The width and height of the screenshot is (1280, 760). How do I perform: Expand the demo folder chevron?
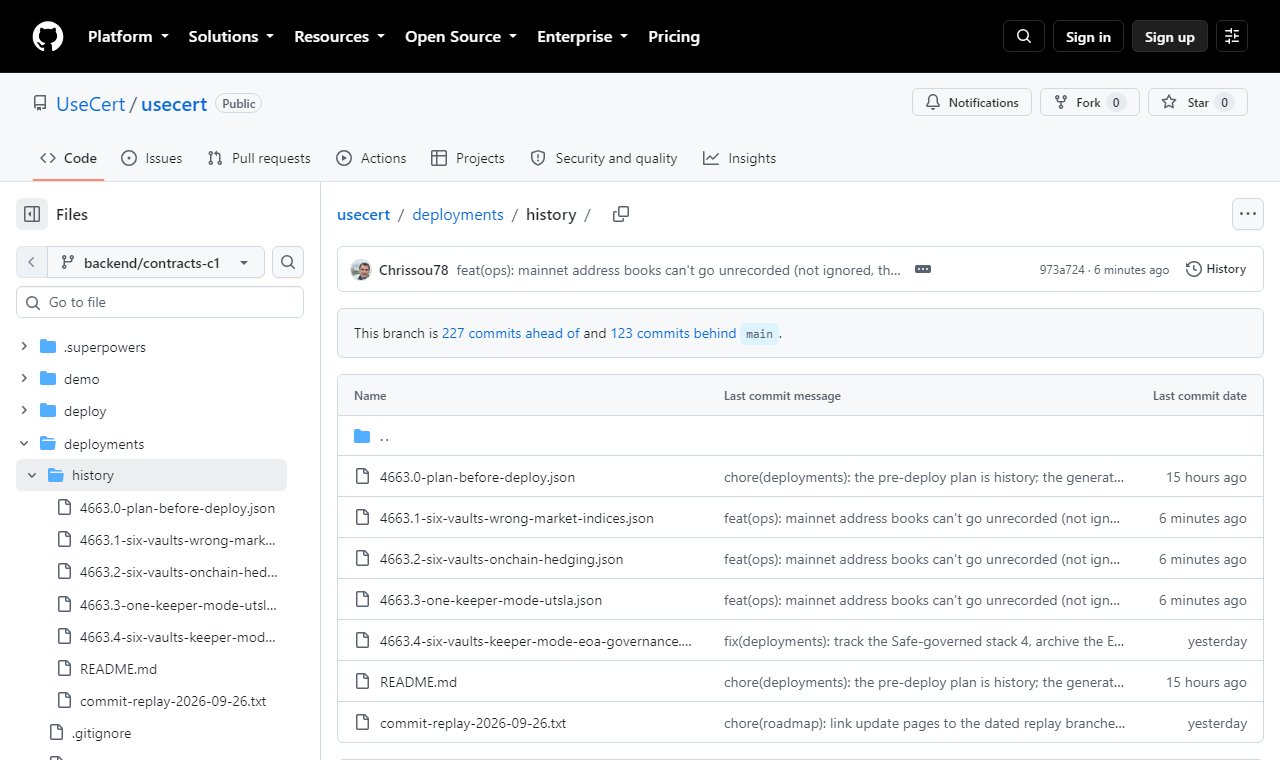click(x=24, y=379)
